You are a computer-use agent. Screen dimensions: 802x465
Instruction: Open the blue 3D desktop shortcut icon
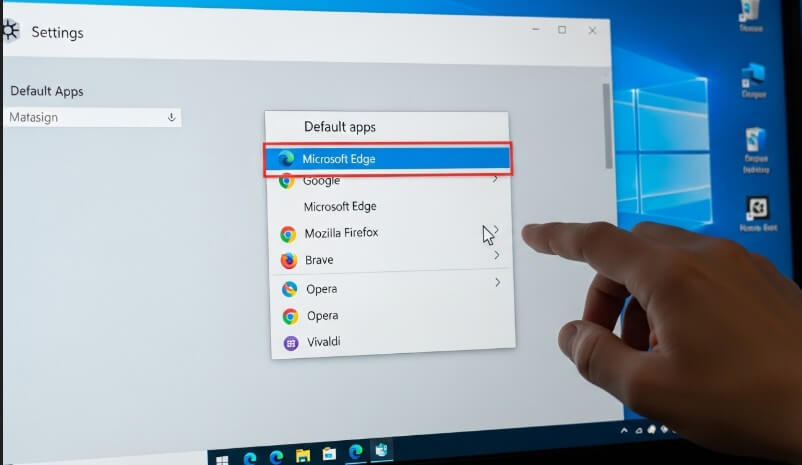point(753,75)
